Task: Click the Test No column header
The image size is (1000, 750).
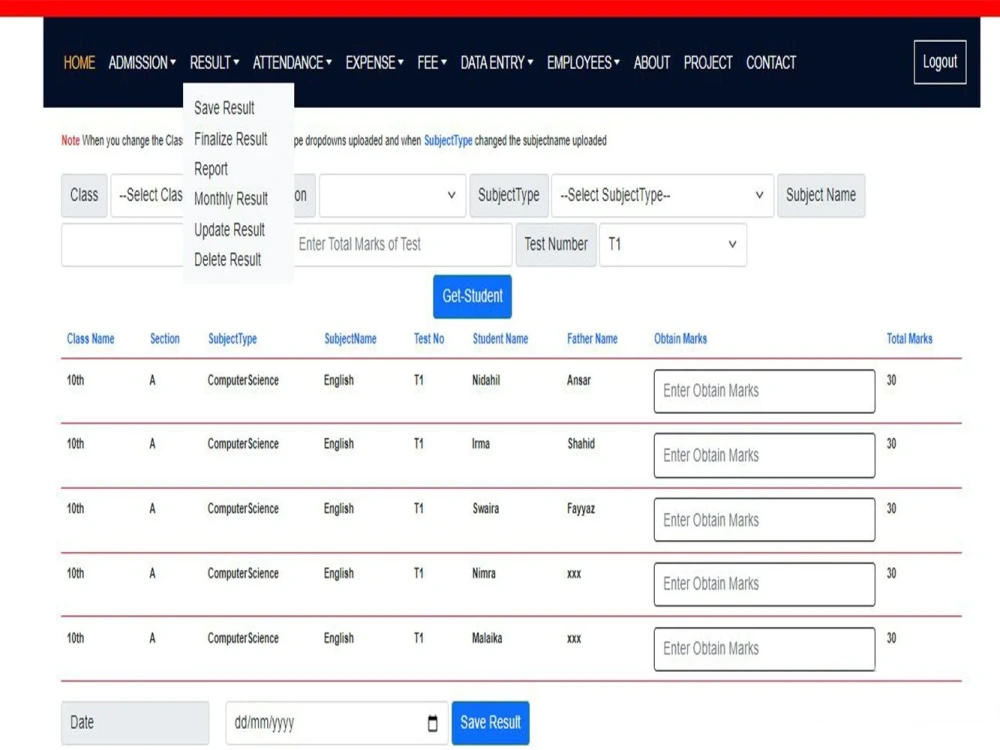Action: [429, 339]
